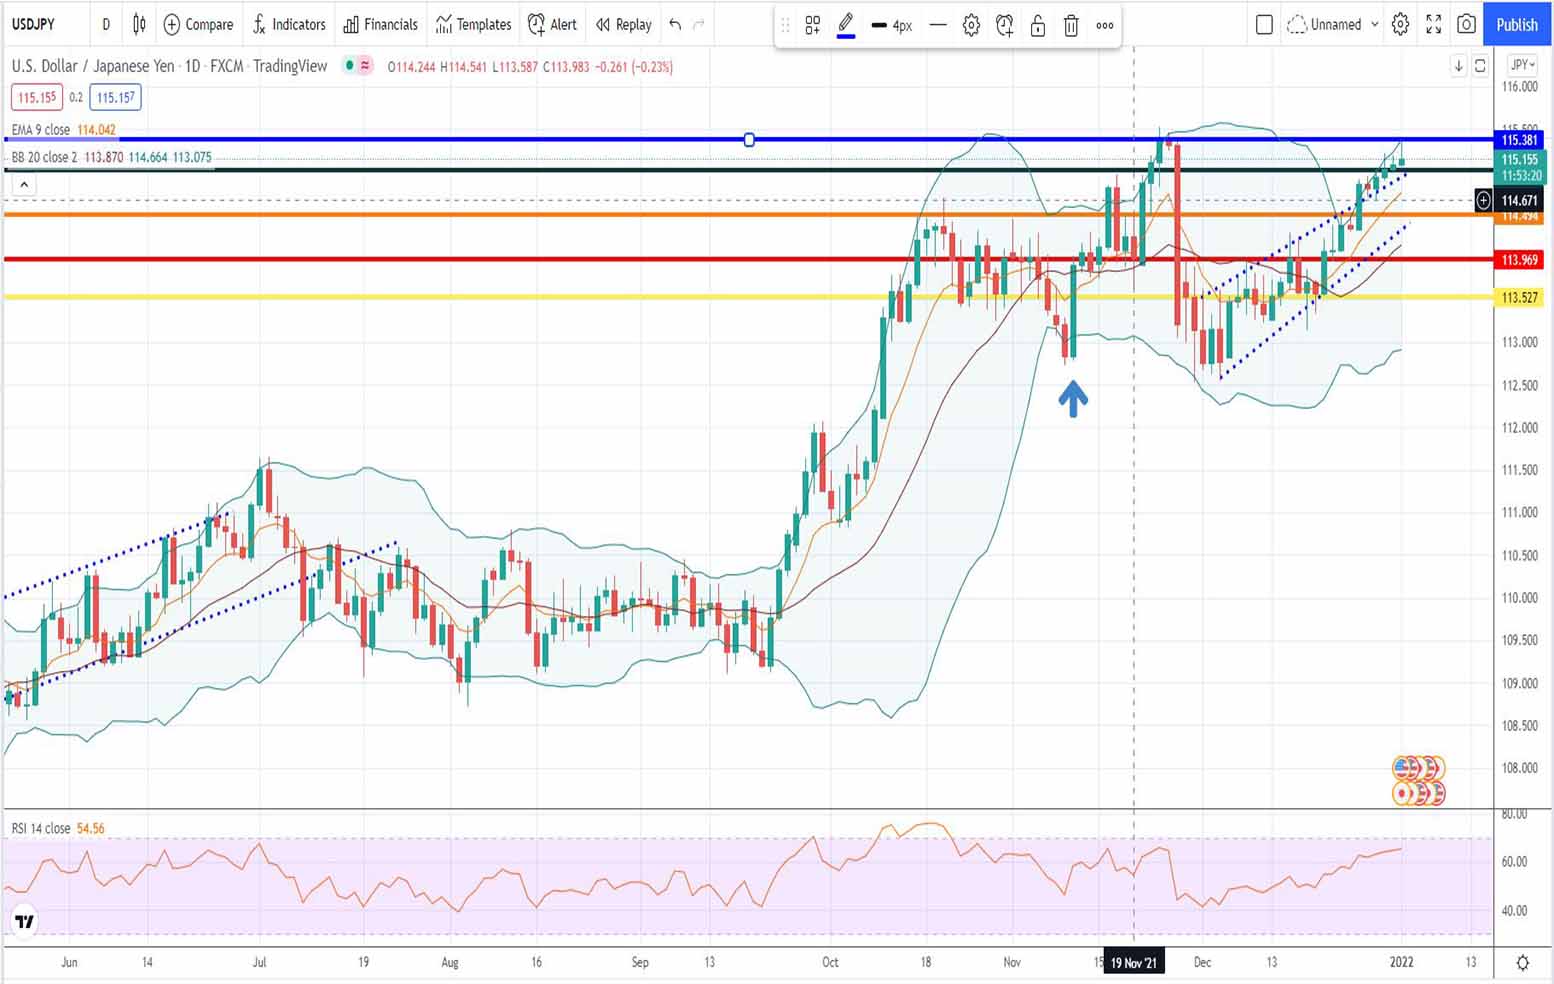Enter fullscreen mode
The height and width of the screenshot is (984, 1554).
click(x=1433, y=24)
